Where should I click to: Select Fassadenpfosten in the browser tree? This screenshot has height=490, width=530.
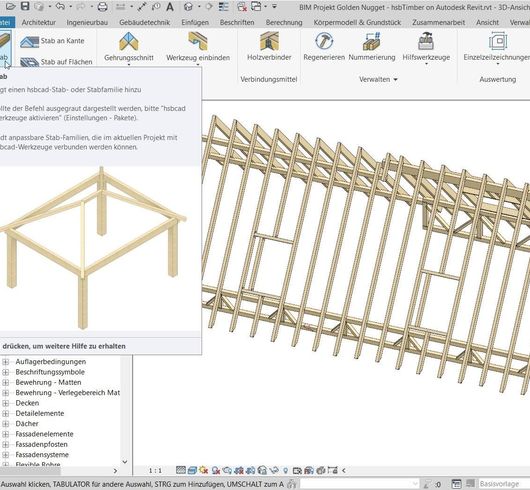[41, 444]
